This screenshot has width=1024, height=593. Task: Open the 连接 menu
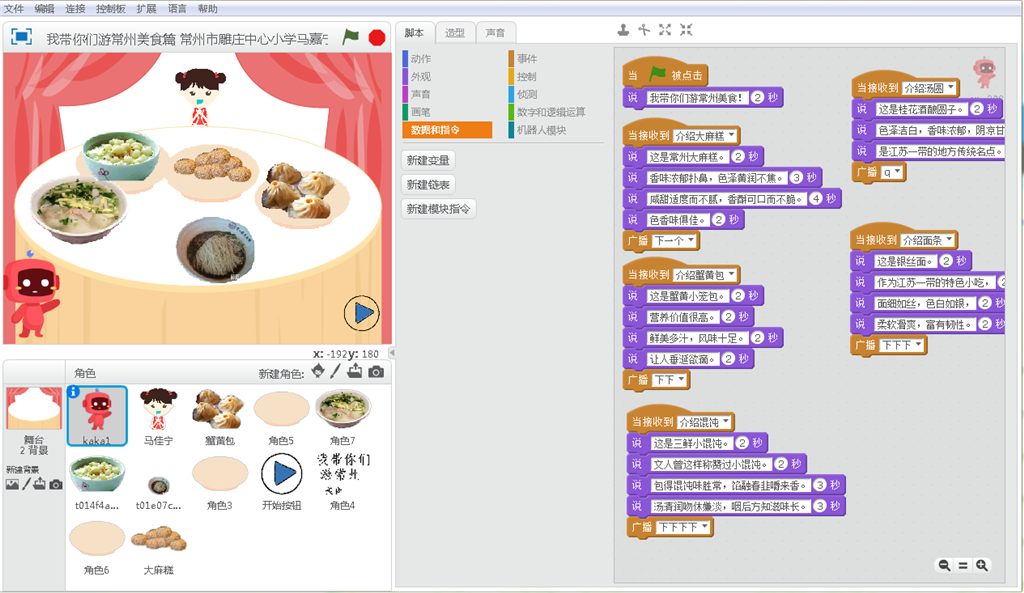pyautogui.click(x=76, y=8)
